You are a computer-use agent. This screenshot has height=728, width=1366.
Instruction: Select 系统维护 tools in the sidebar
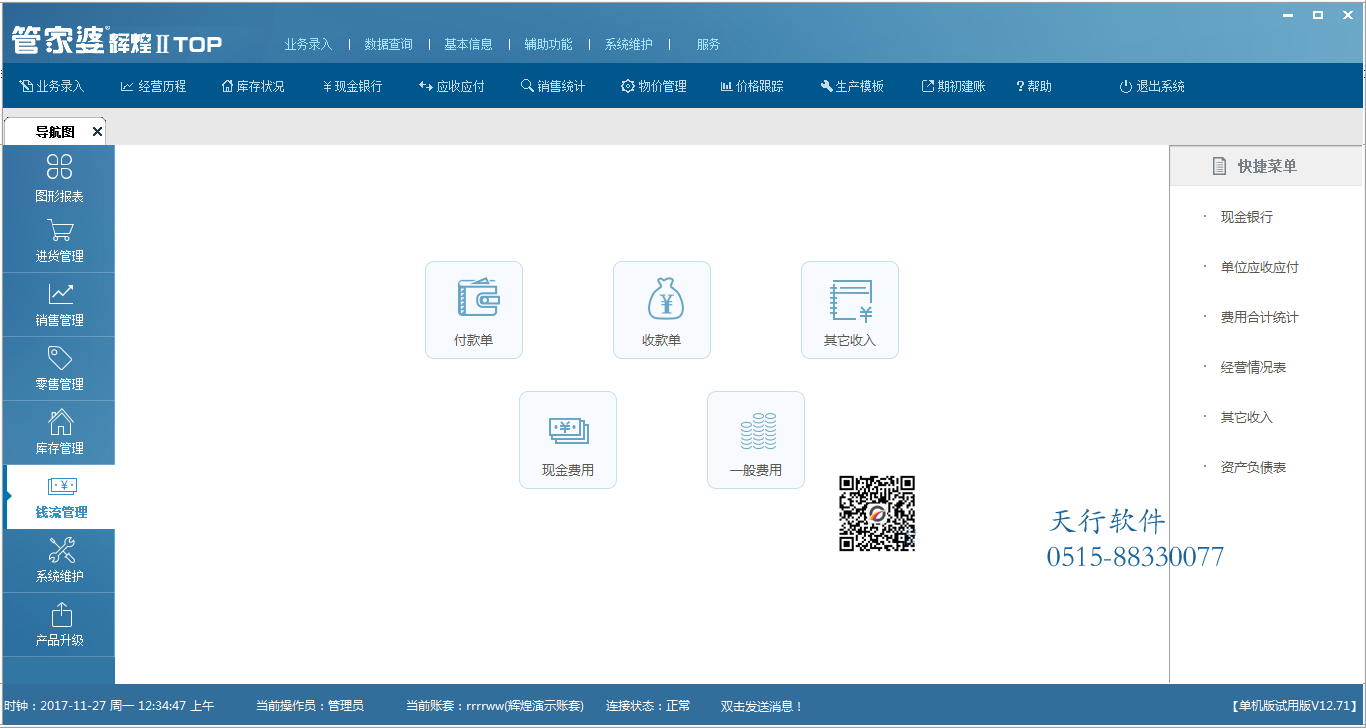(59, 561)
